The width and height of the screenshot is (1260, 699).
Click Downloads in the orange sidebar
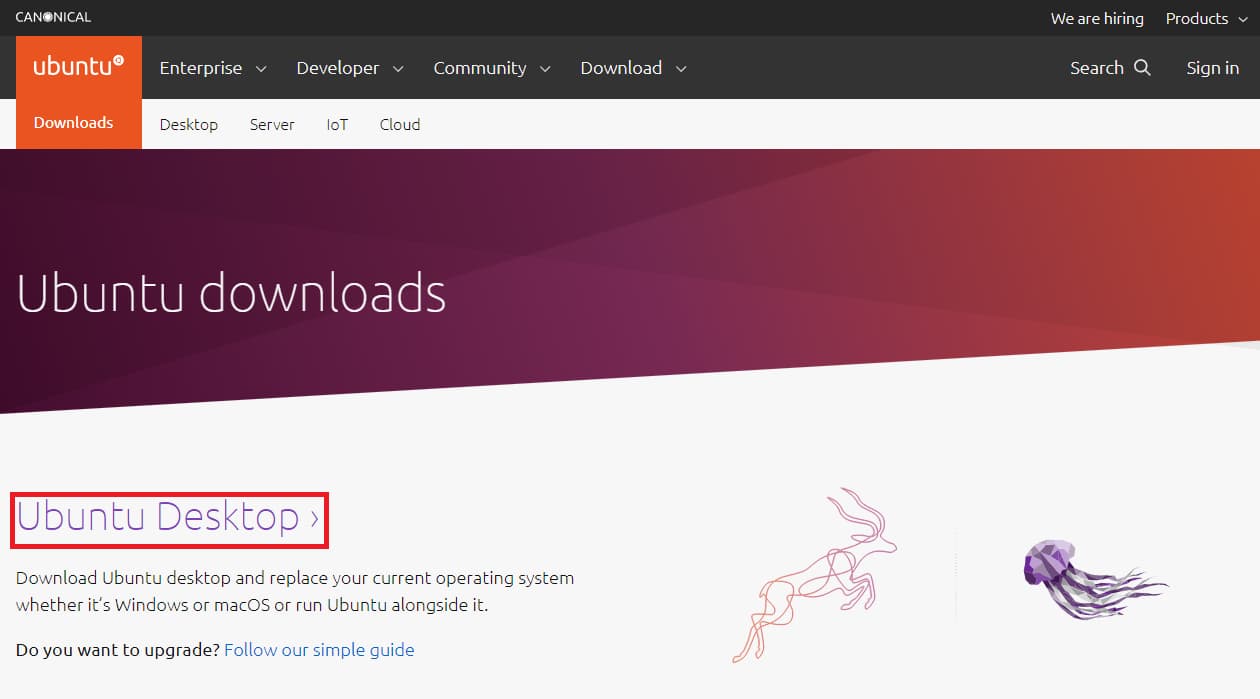coord(73,122)
